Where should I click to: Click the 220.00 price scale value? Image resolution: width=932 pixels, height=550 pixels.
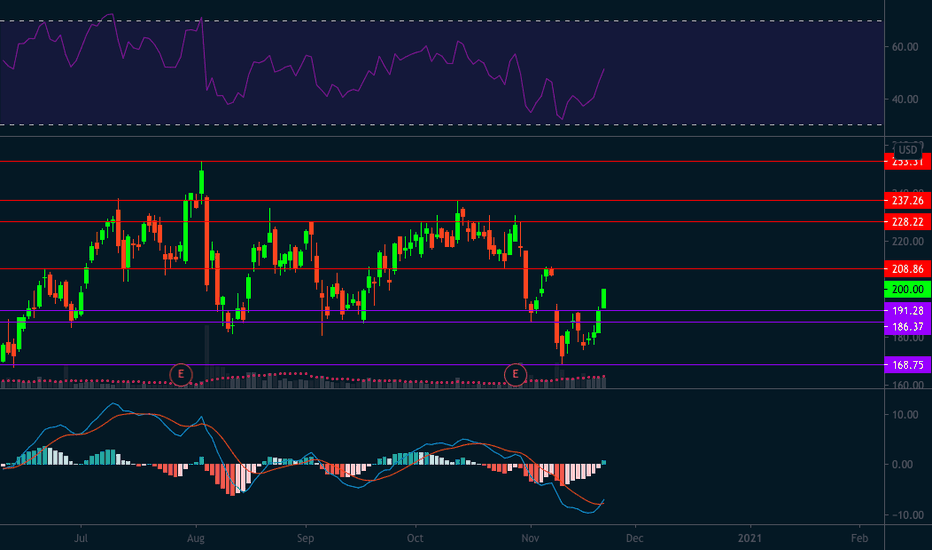click(908, 241)
